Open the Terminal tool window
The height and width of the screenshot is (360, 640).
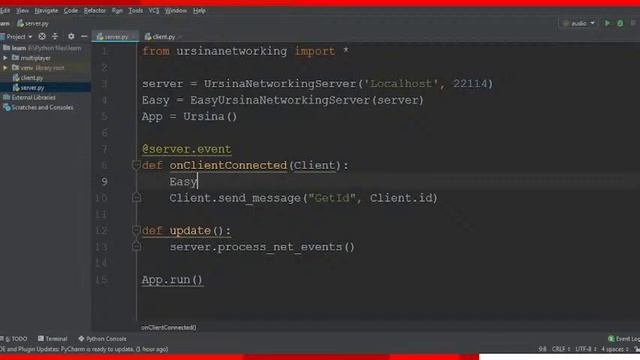tap(52, 339)
